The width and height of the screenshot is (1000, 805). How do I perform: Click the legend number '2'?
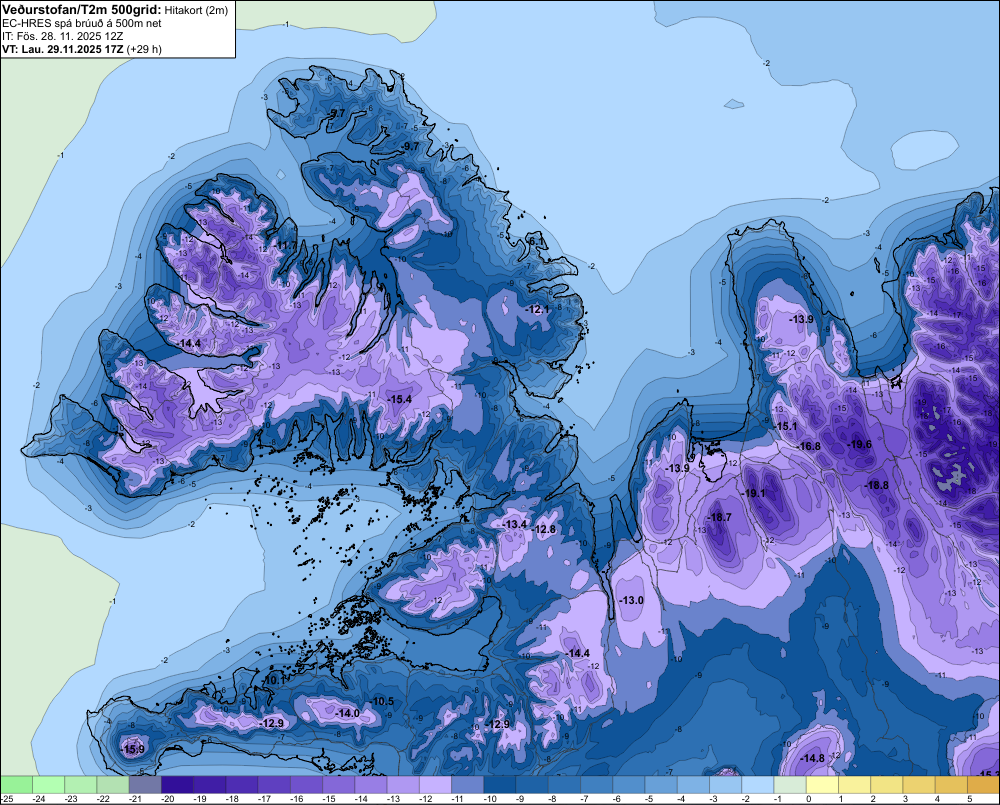[874, 799]
